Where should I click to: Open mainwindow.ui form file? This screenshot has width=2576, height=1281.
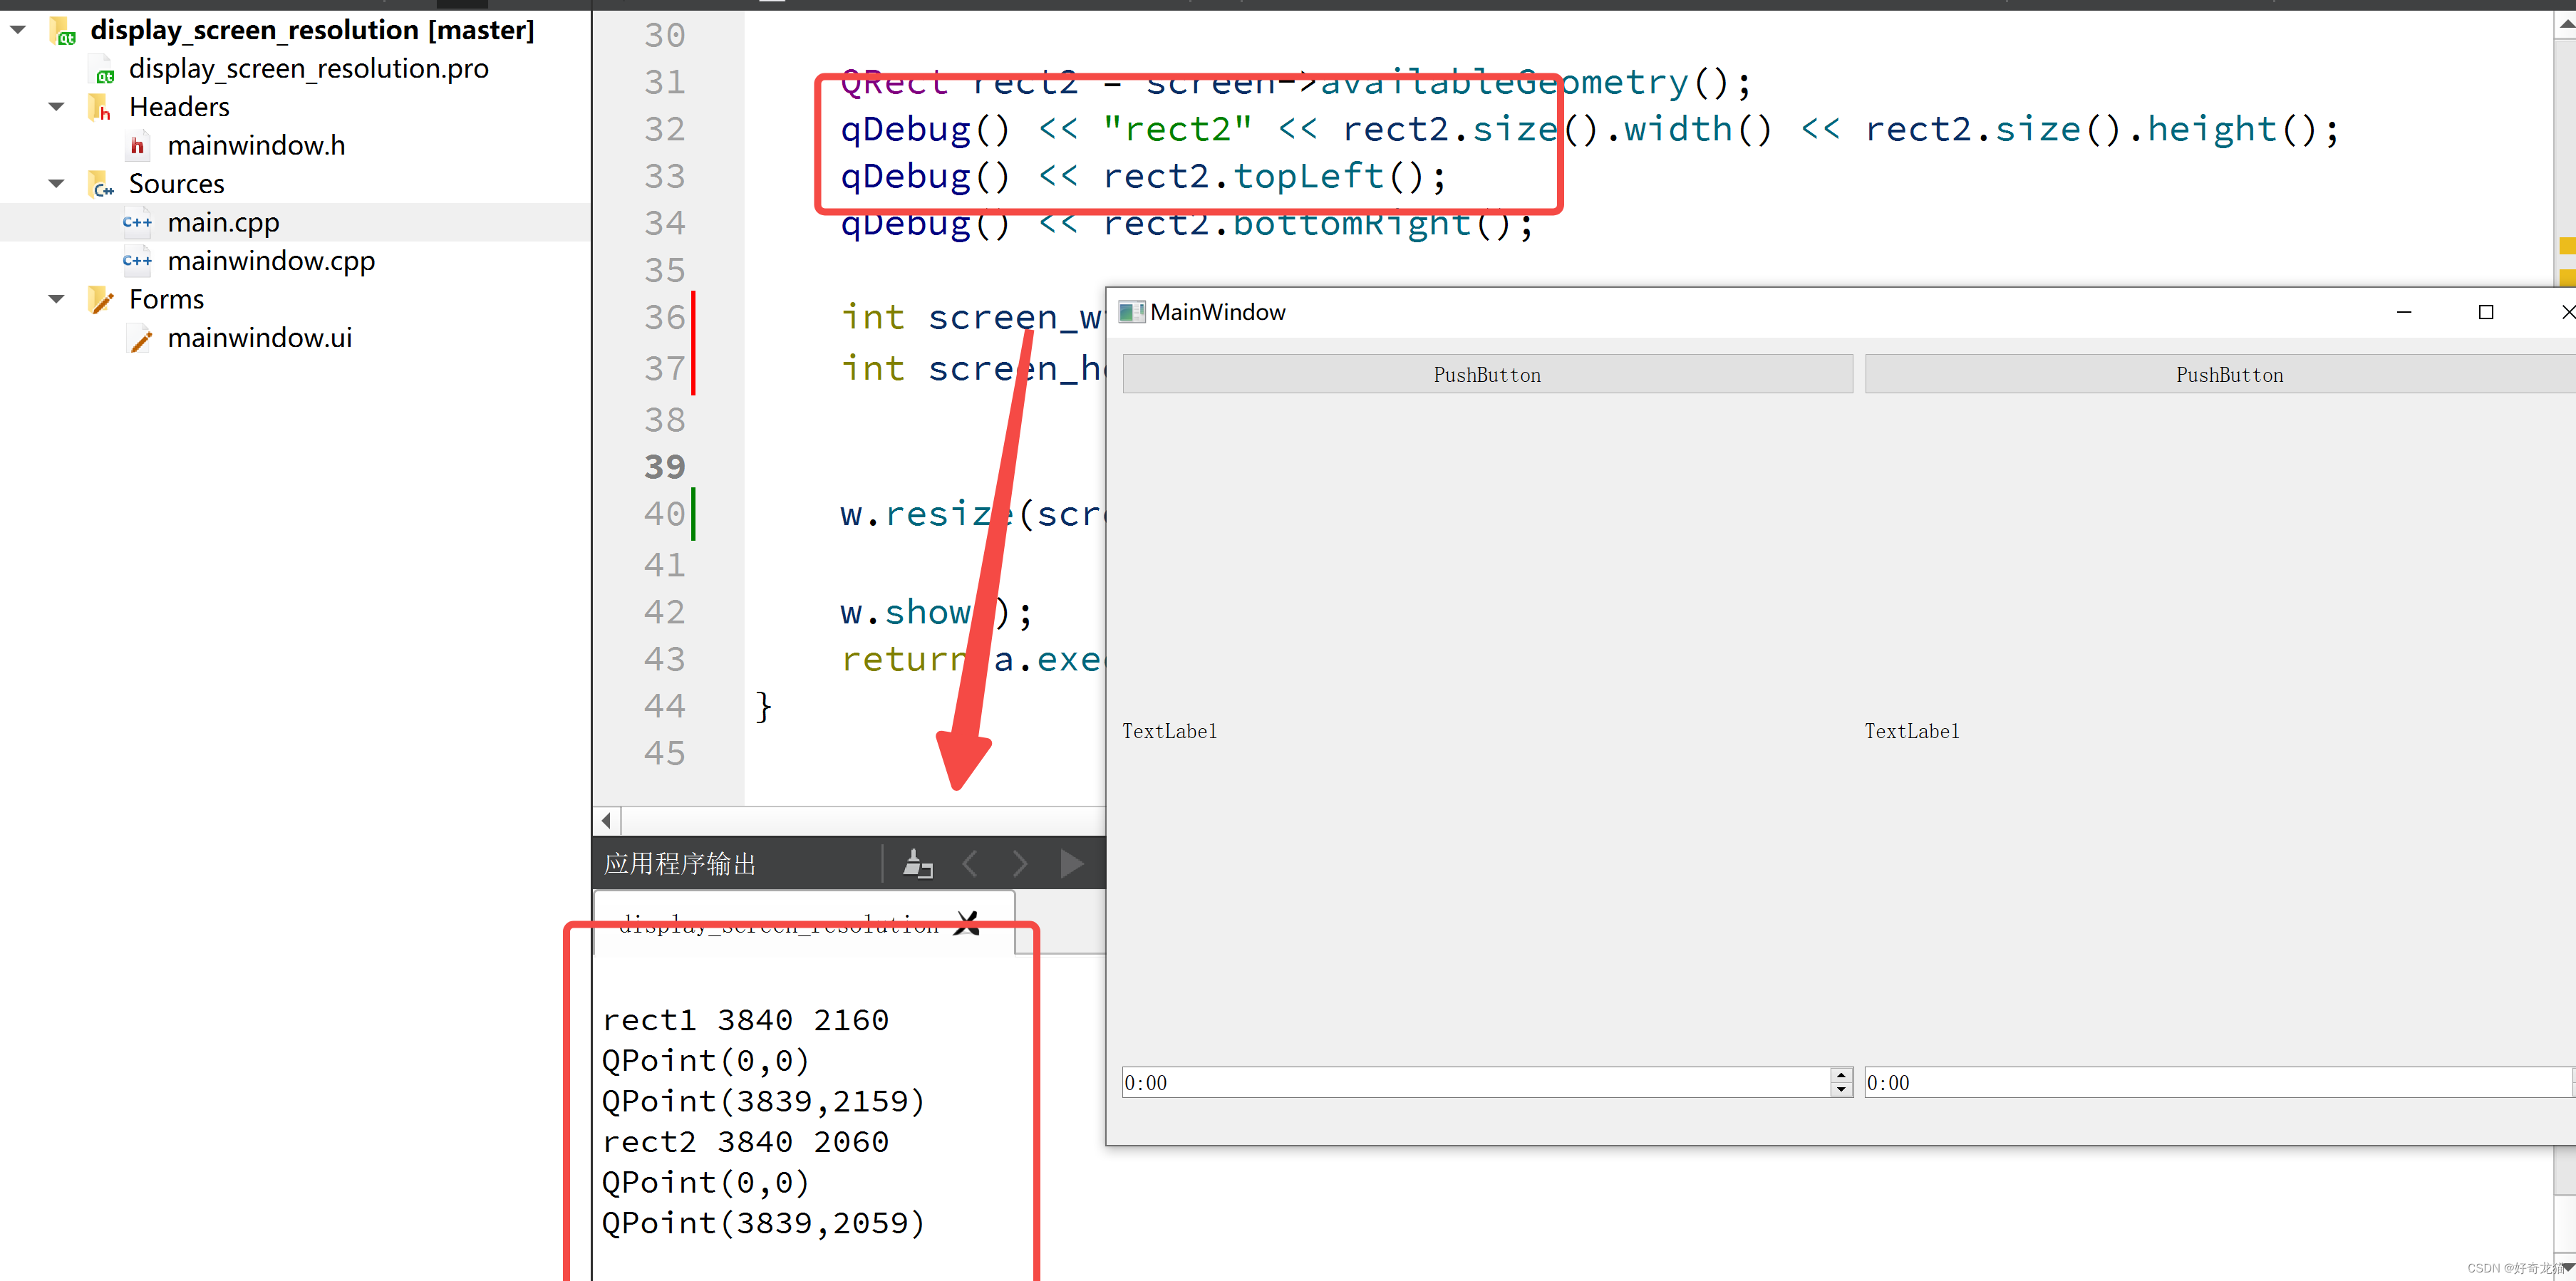coord(259,338)
